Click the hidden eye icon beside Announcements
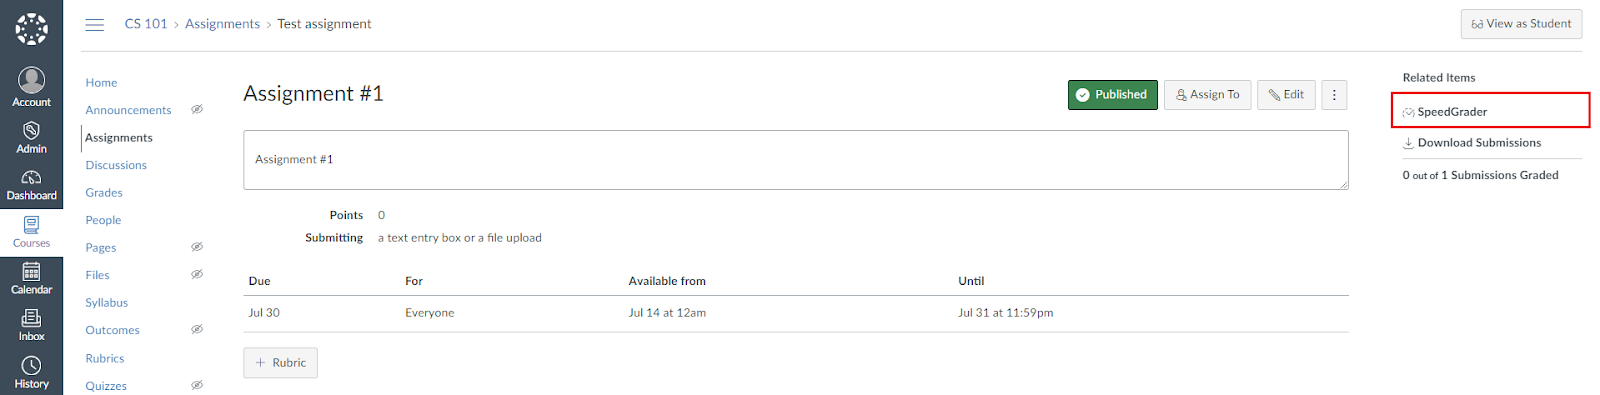 pyautogui.click(x=197, y=110)
